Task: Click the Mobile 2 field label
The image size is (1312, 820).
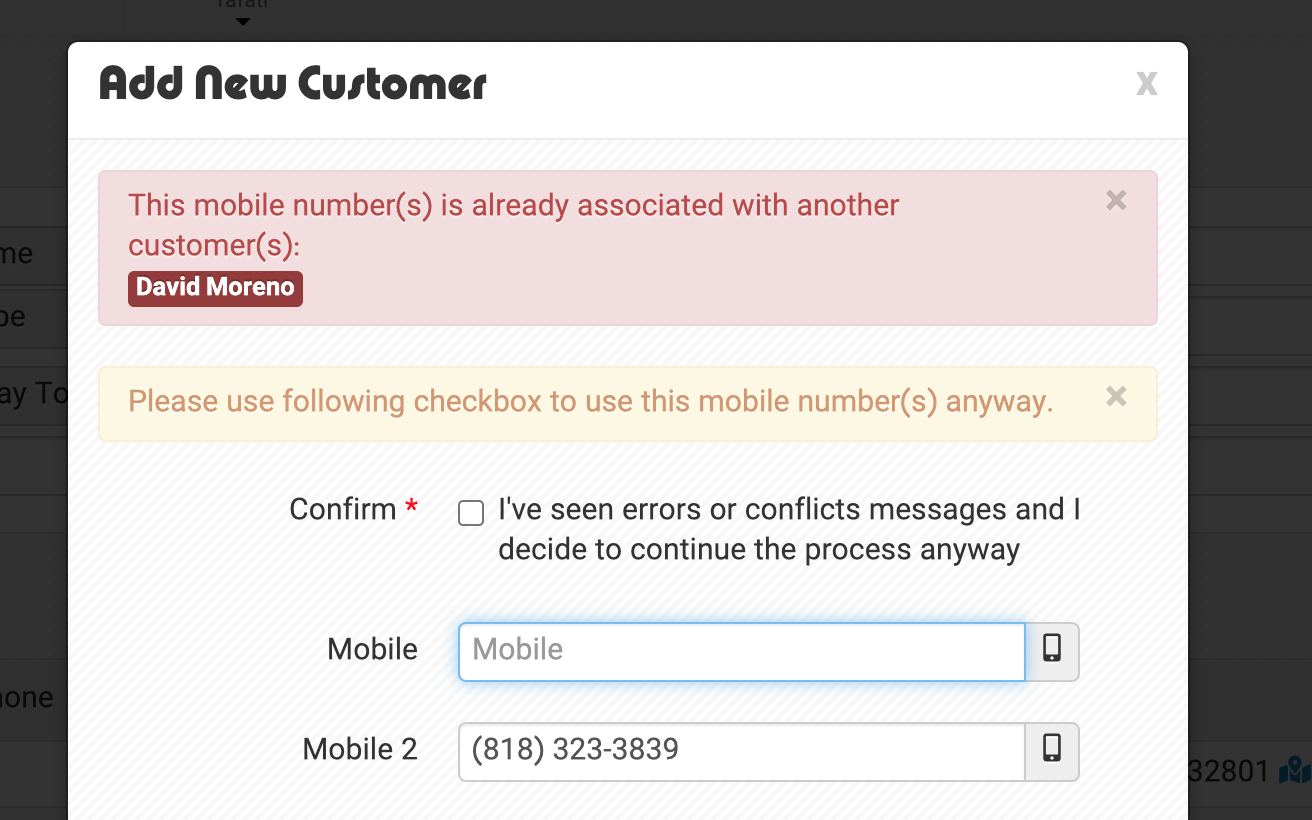Action: click(x=360, y=749)
